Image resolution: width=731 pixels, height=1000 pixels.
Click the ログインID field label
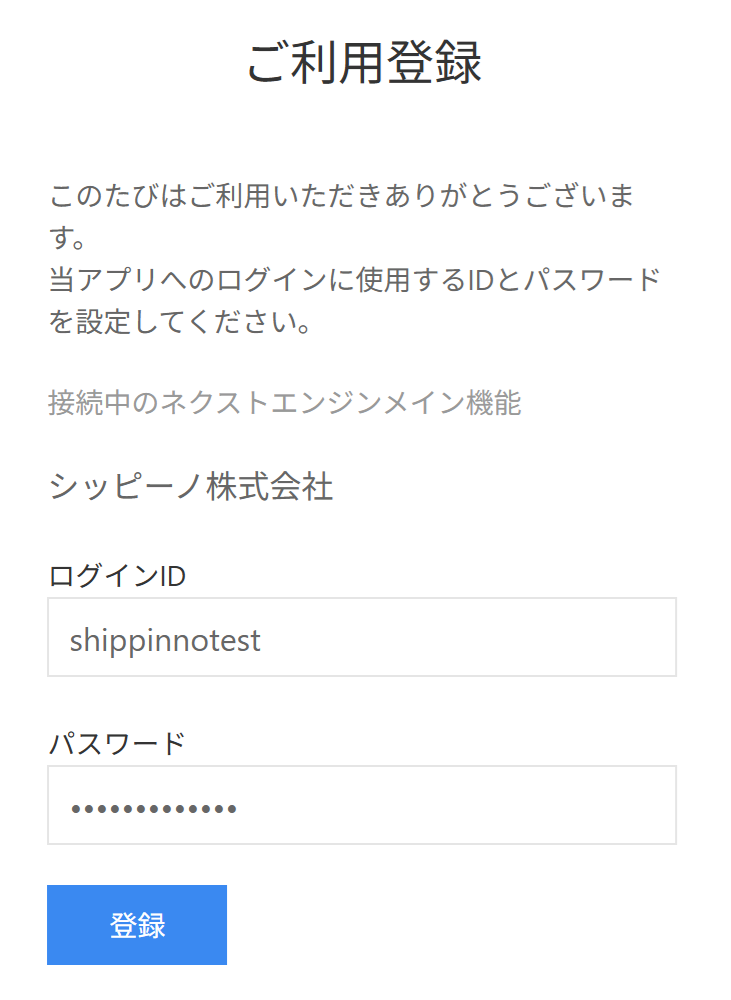coord(117,576)
